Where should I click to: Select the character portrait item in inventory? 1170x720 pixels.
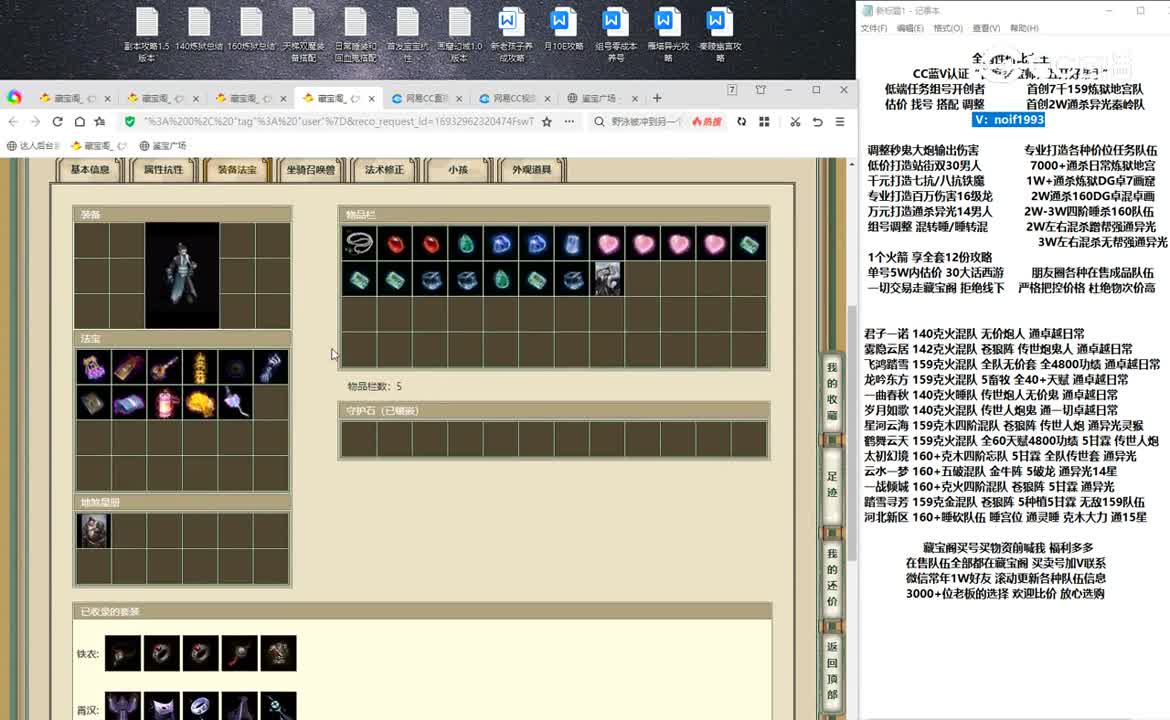pyautogui.click(x=607, y=279)
